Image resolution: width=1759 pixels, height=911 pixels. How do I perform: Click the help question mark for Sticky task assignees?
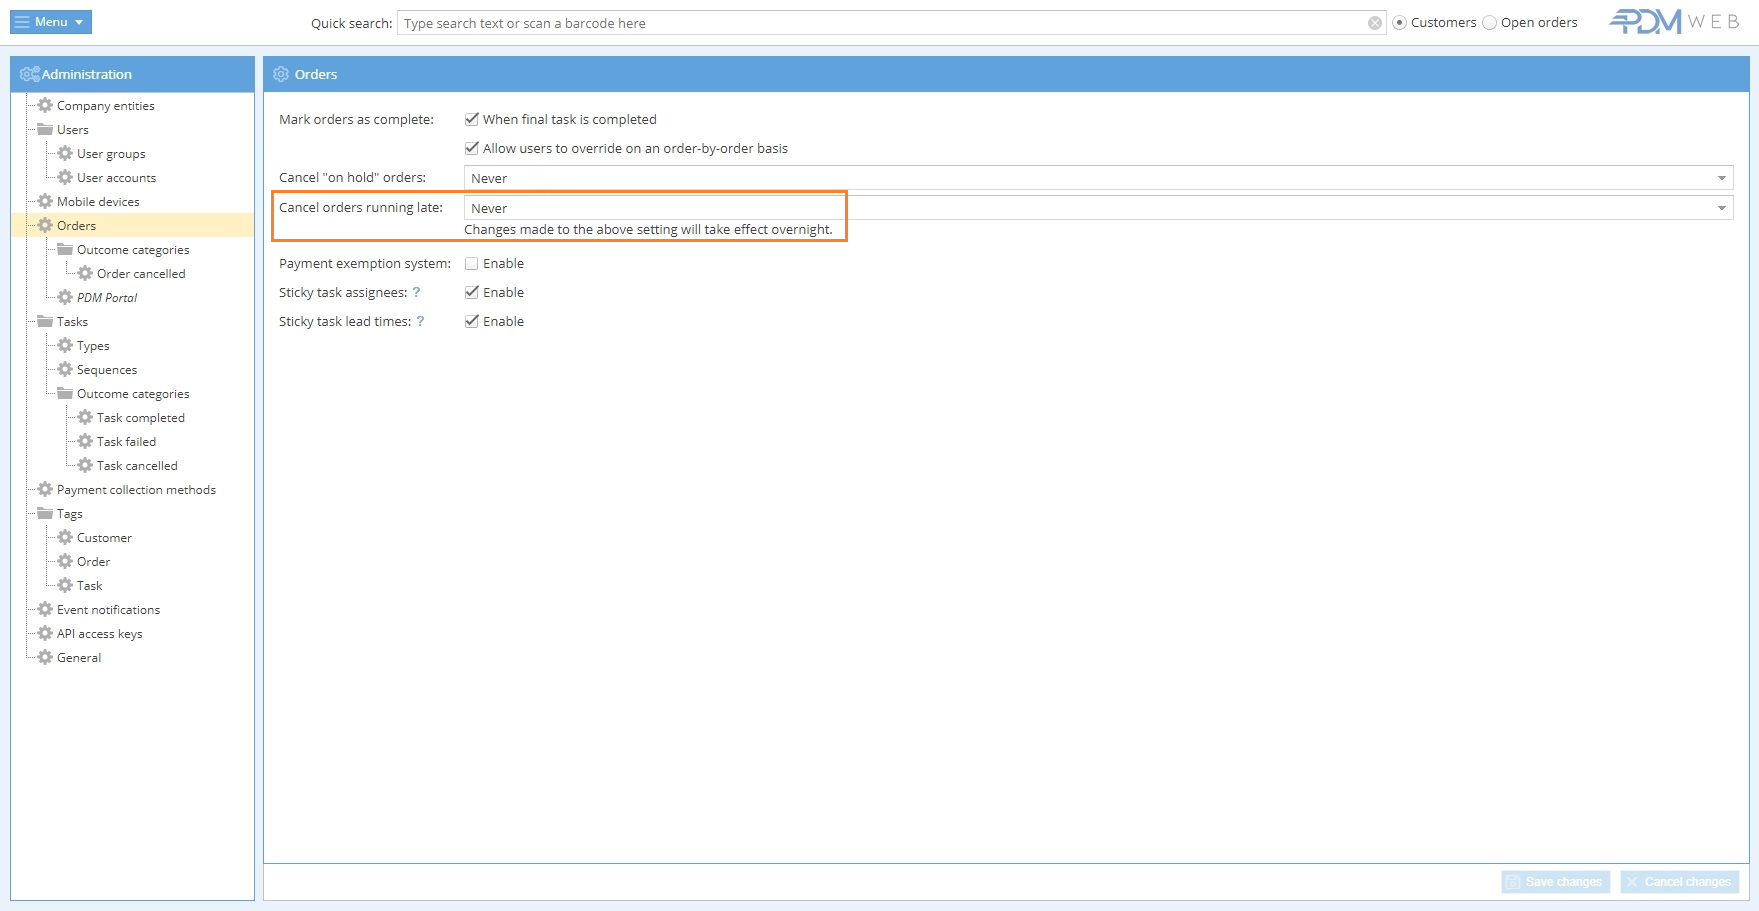coord(416,293)
